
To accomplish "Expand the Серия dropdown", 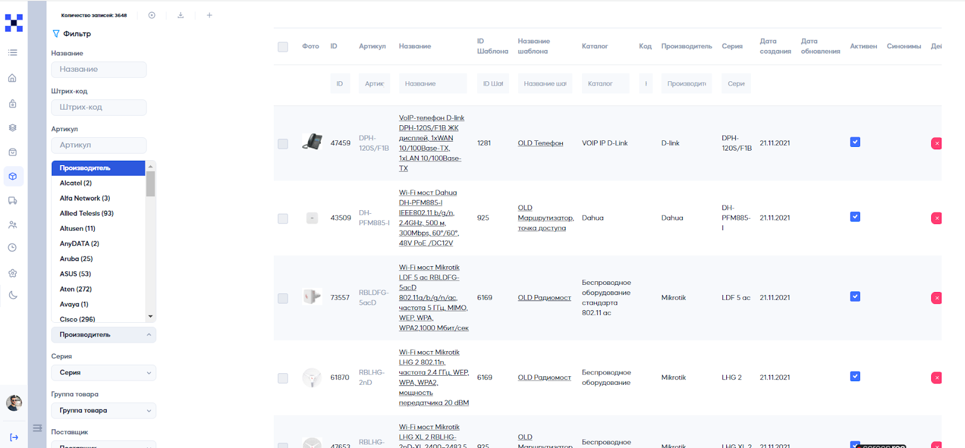I will point(103,373).
